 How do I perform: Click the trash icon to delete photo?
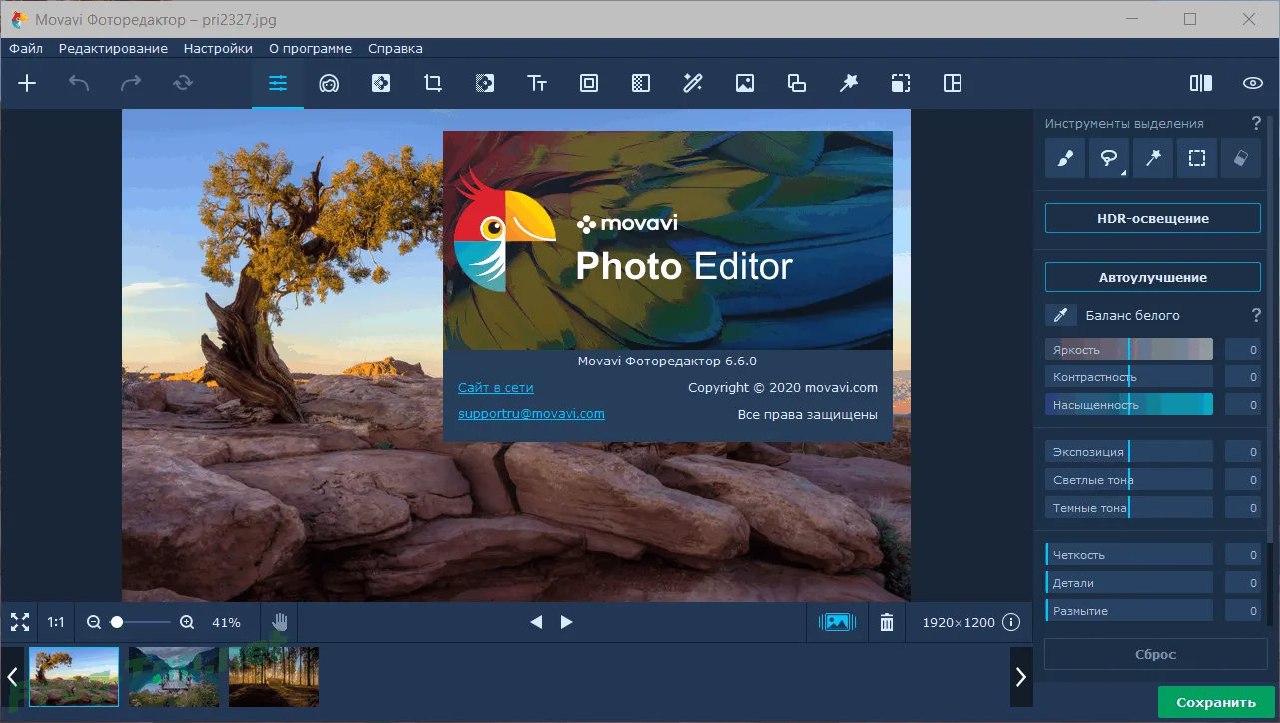click(x=886, y=622)
